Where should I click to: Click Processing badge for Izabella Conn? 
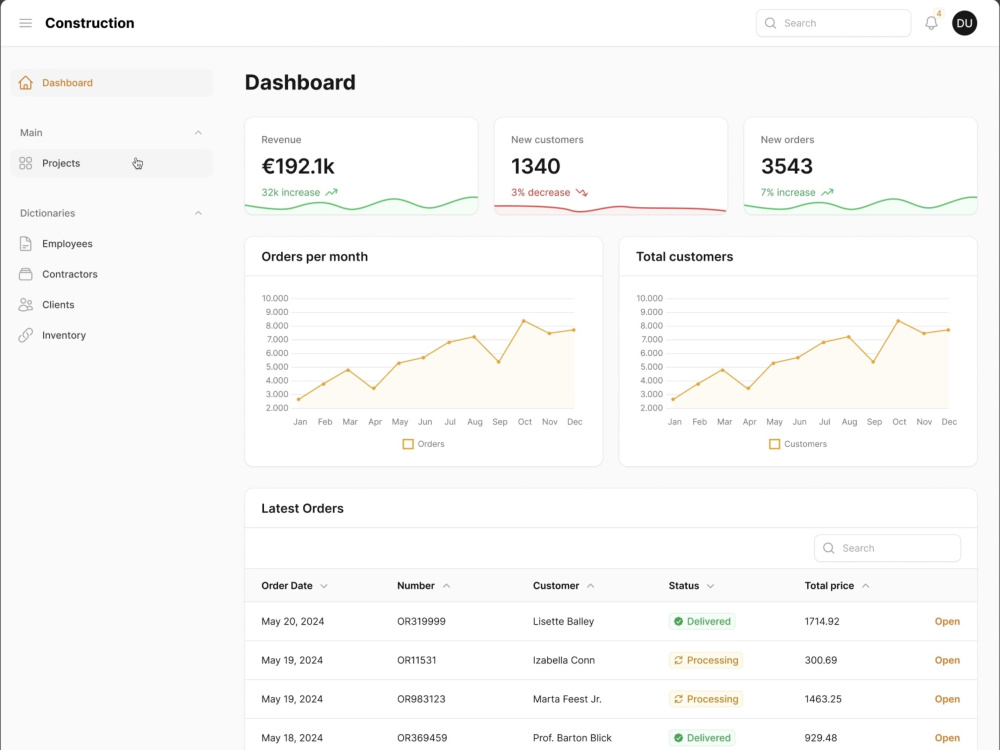(706, 660)
